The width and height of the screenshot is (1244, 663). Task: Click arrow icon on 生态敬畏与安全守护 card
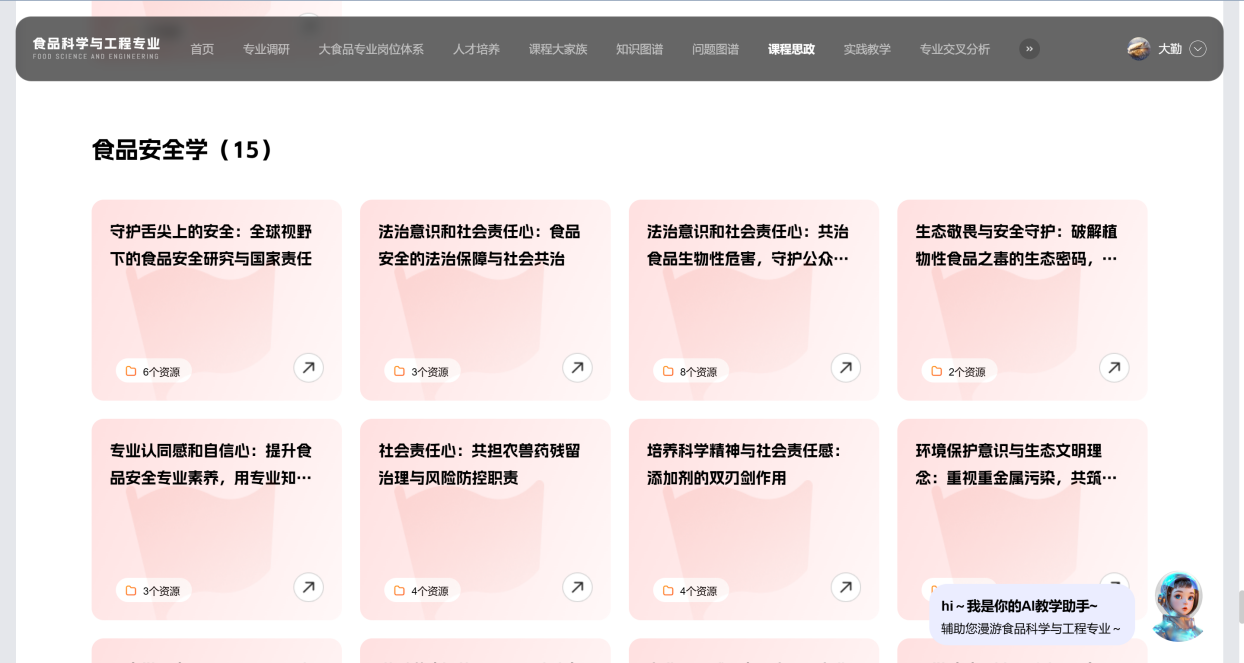point(1114,368)
